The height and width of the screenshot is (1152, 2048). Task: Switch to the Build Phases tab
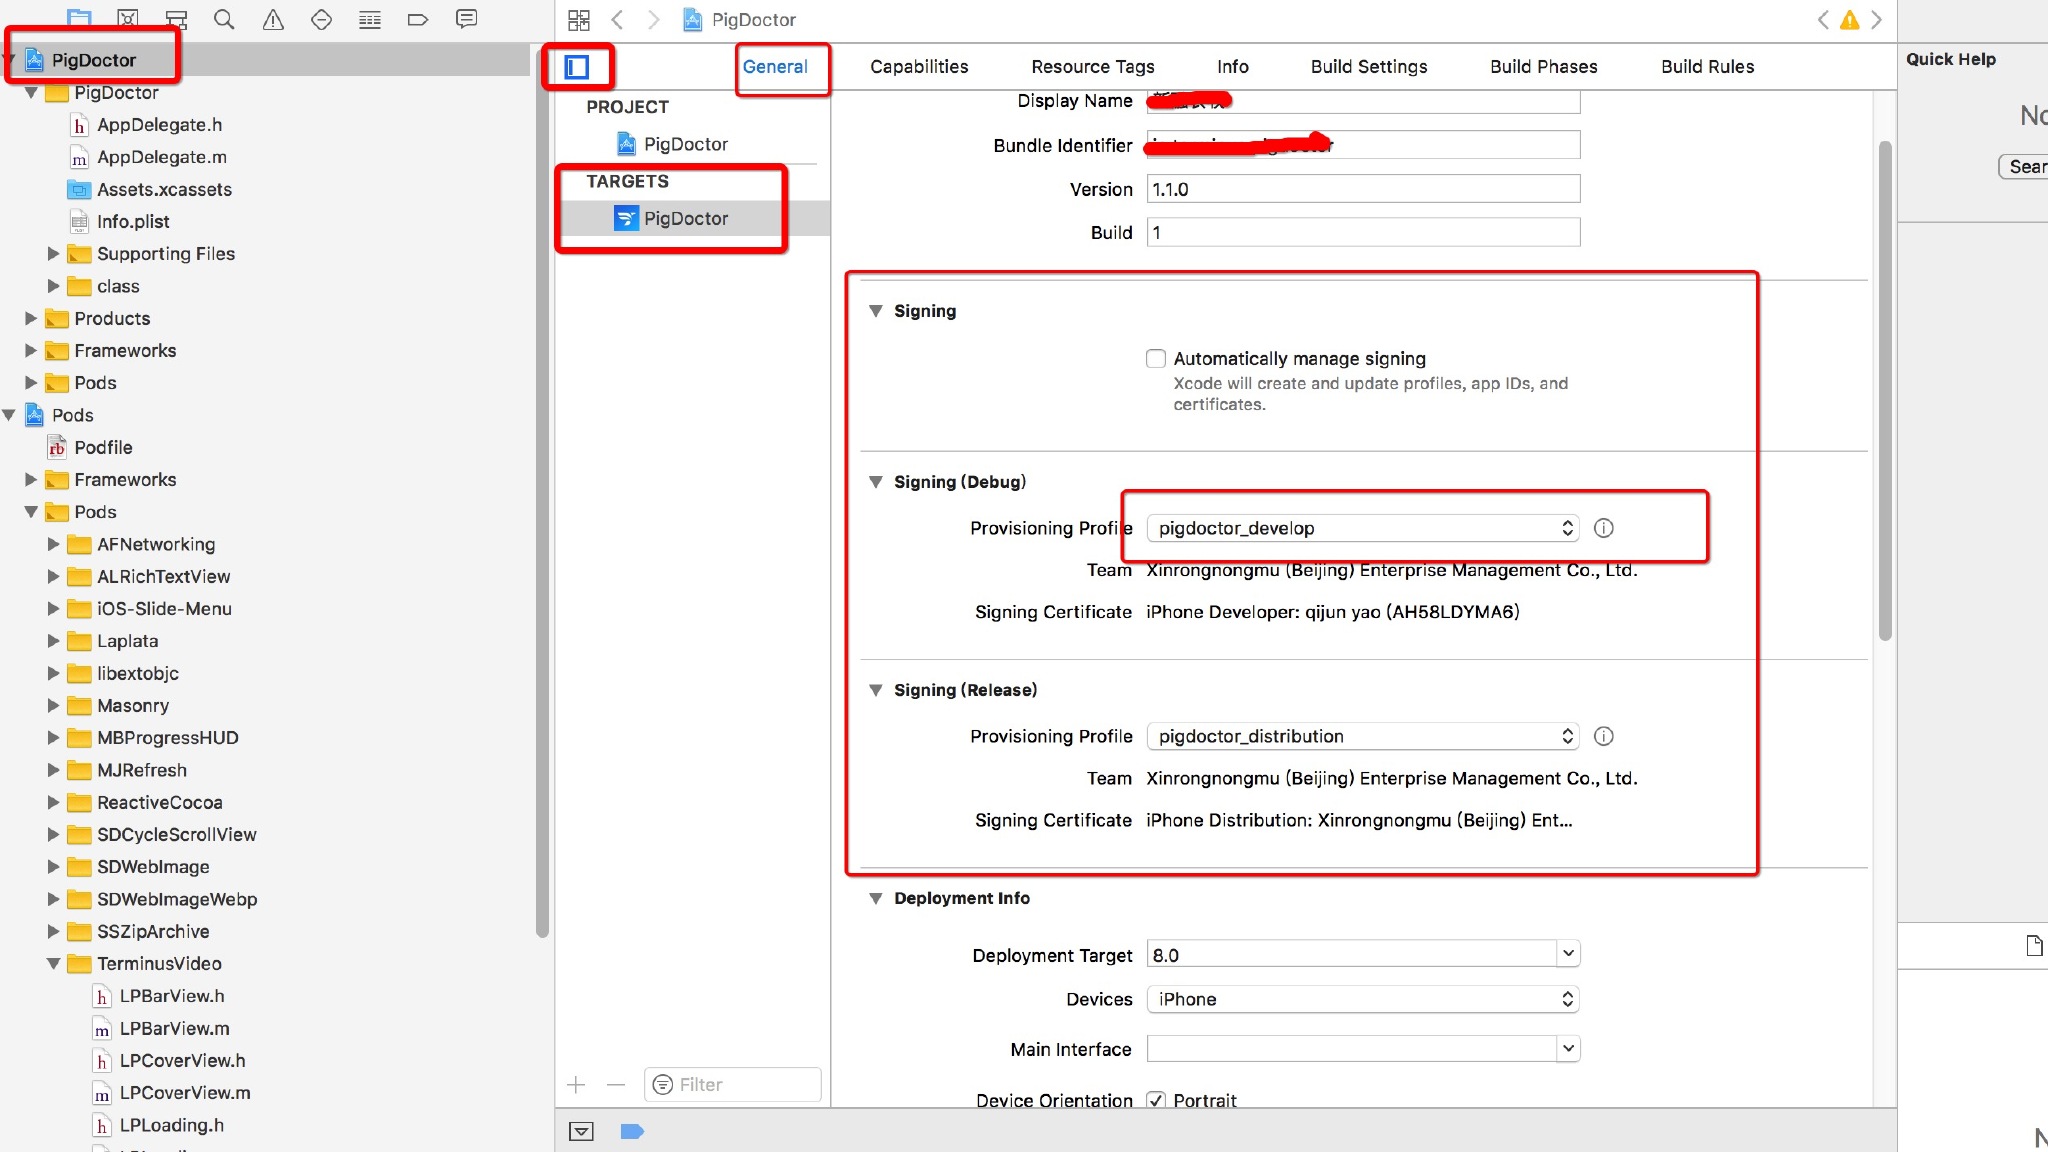[x=1543, y=67]
